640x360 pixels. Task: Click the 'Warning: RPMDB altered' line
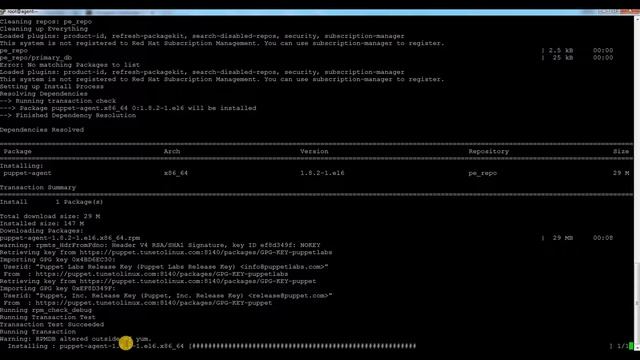76,339
